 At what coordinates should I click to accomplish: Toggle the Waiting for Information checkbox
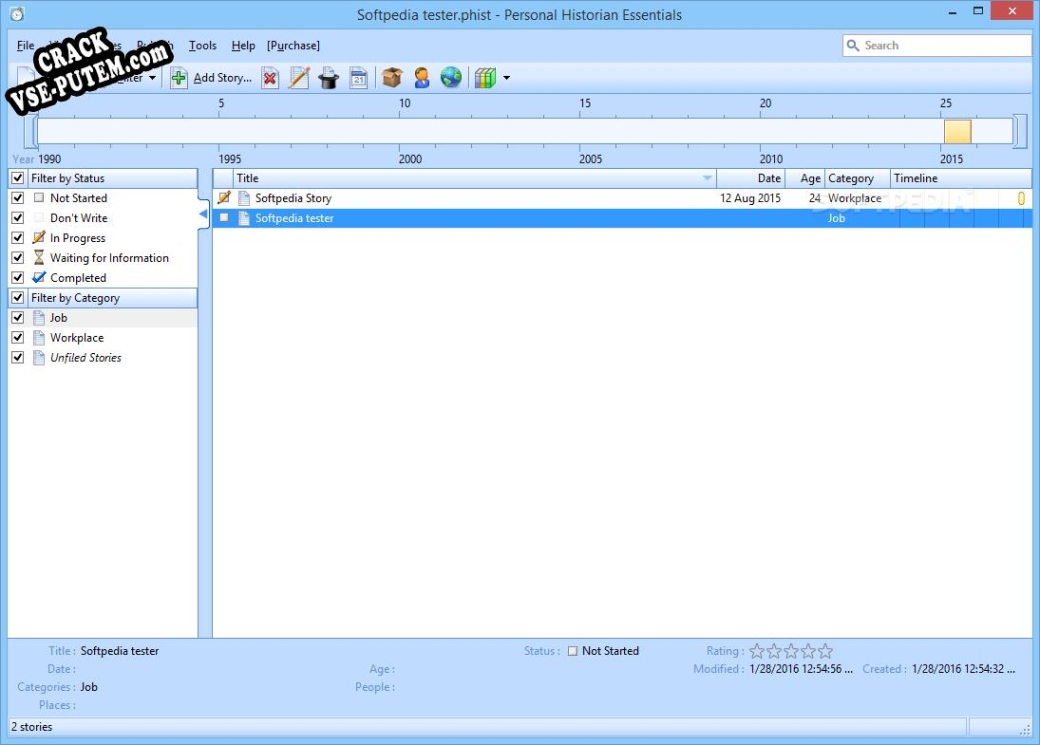tap(18, 257)
